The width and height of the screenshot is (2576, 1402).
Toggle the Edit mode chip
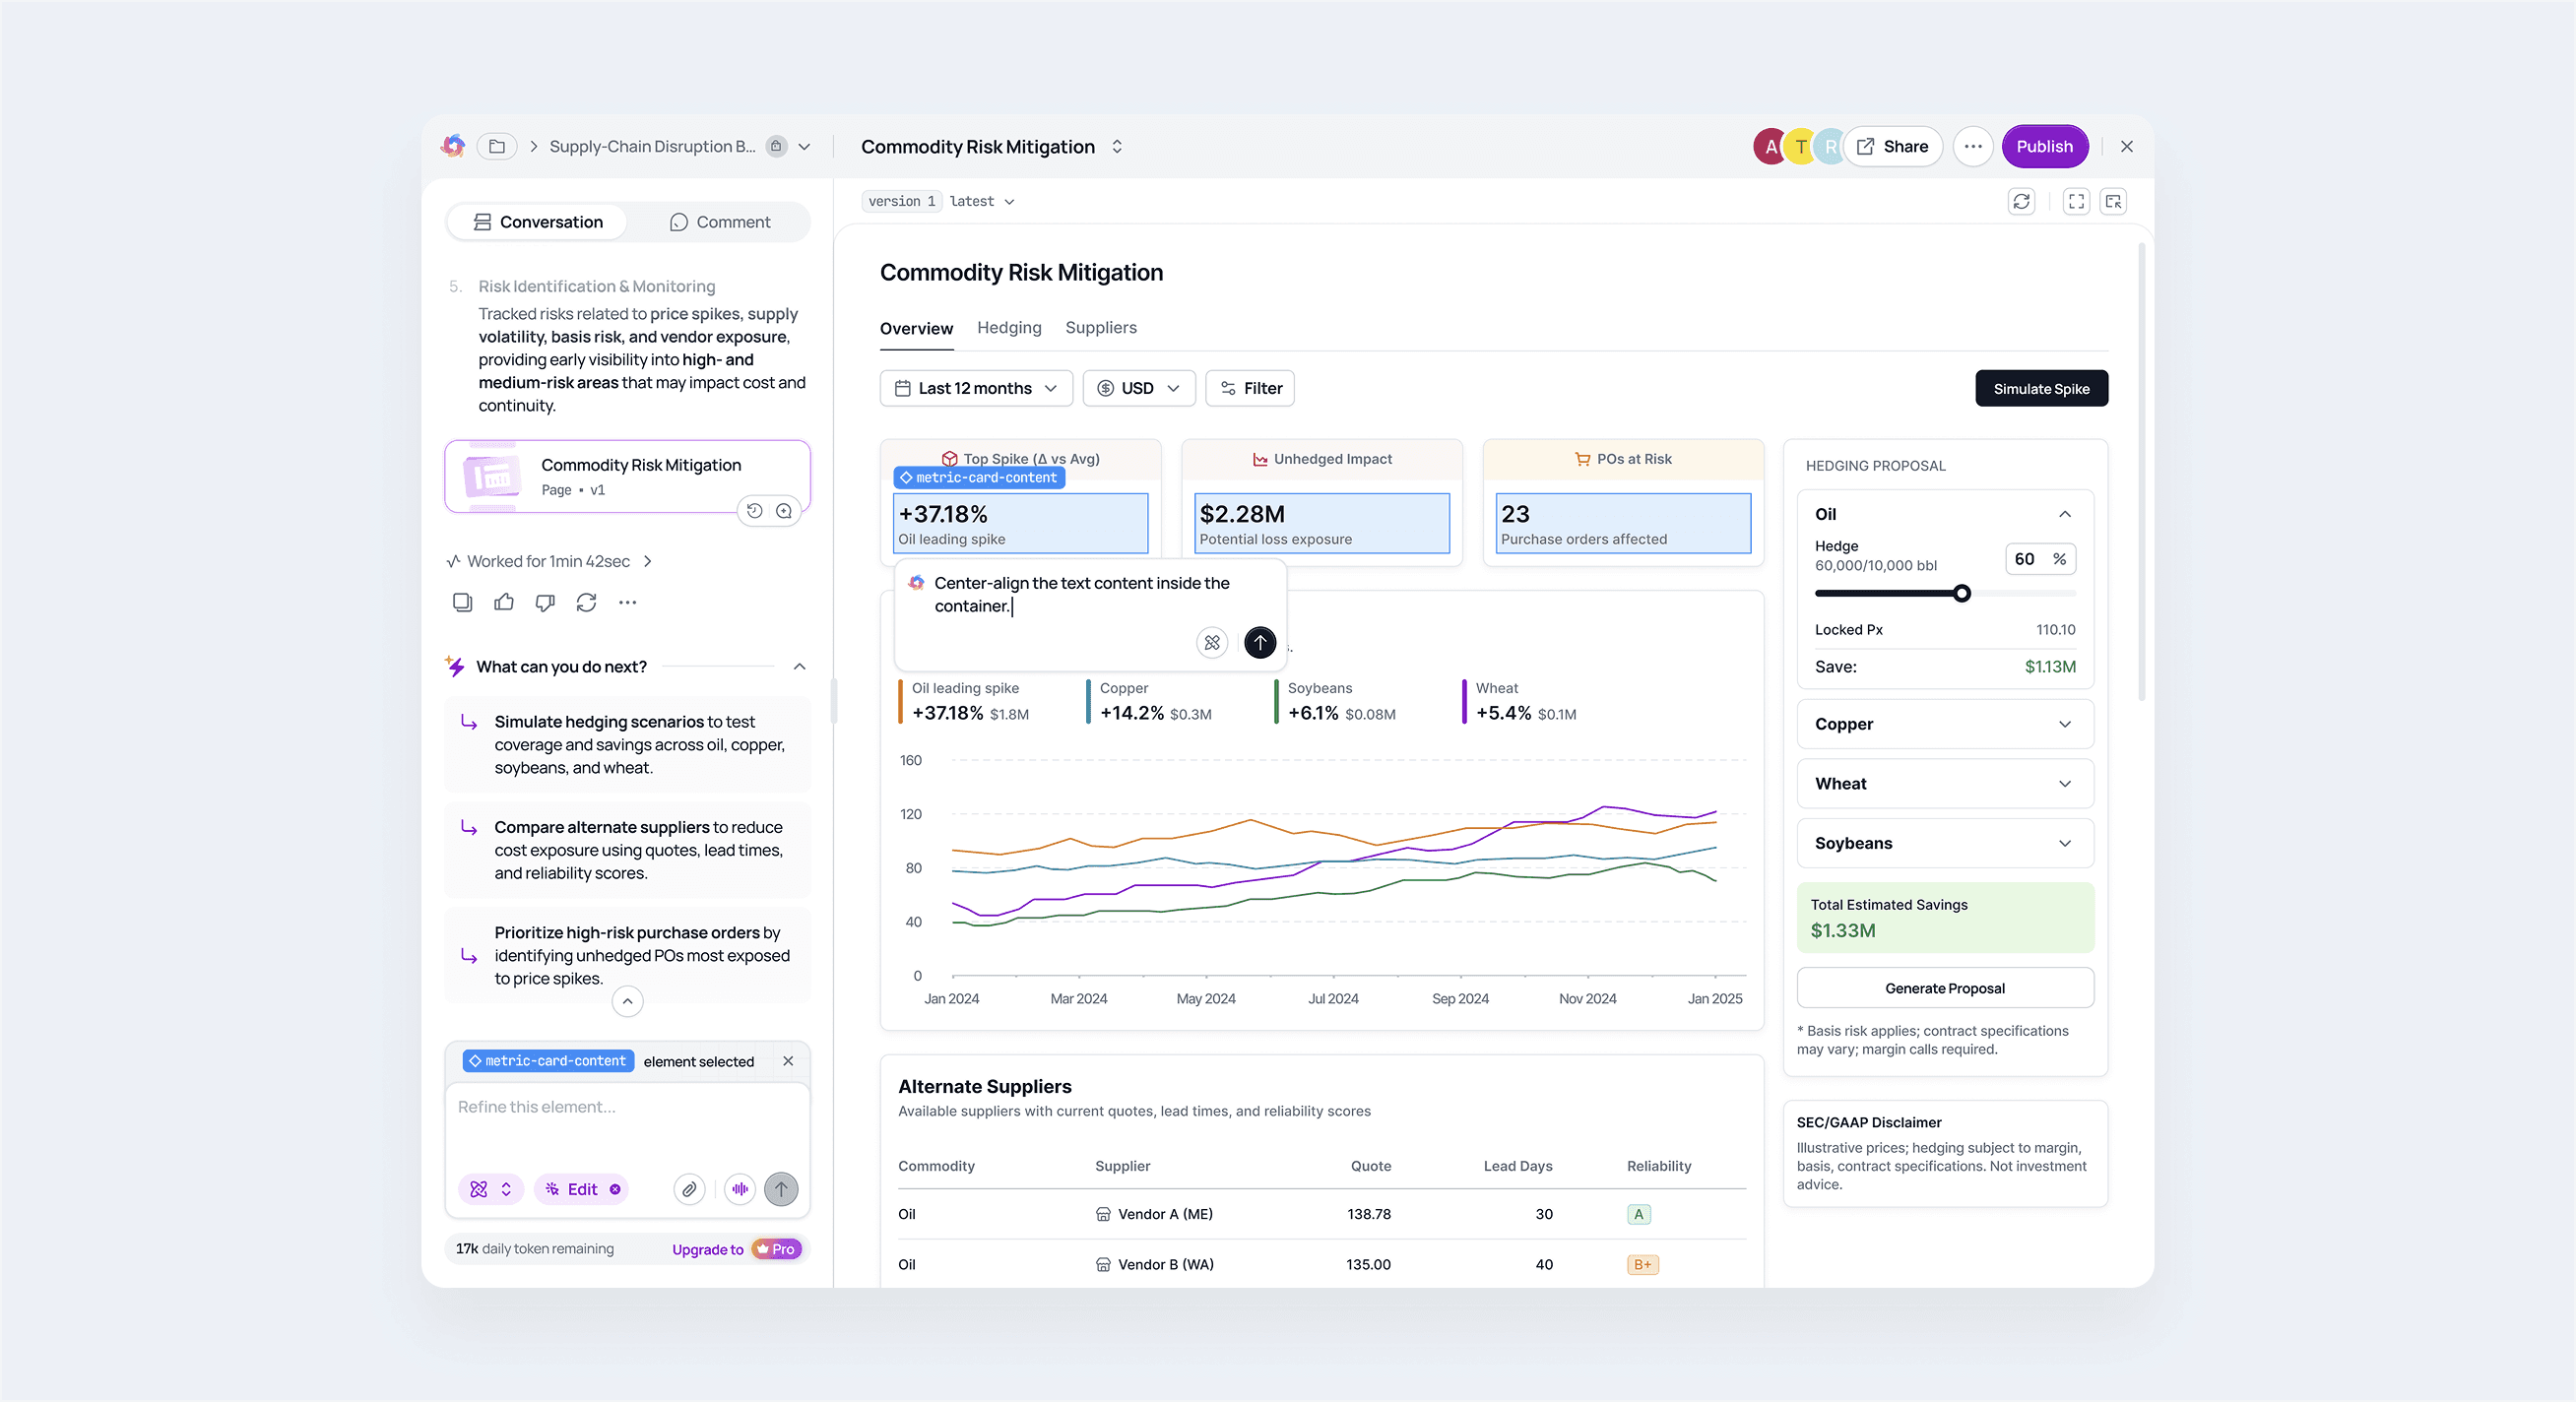click(582, 1189)
